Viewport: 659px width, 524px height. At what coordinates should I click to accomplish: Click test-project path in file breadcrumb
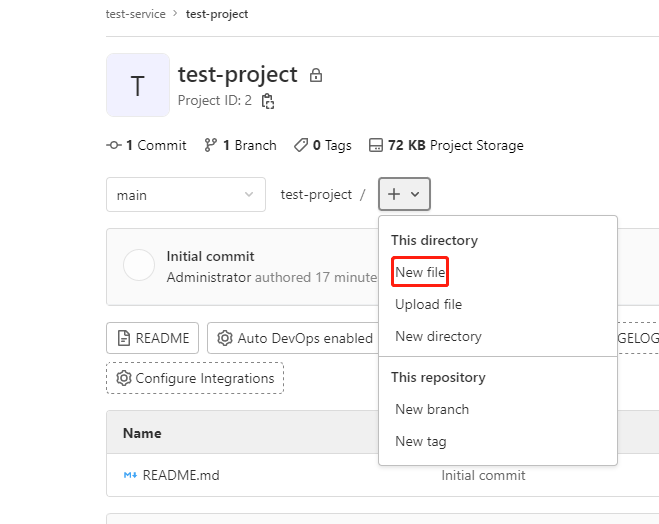click(316, 195)
